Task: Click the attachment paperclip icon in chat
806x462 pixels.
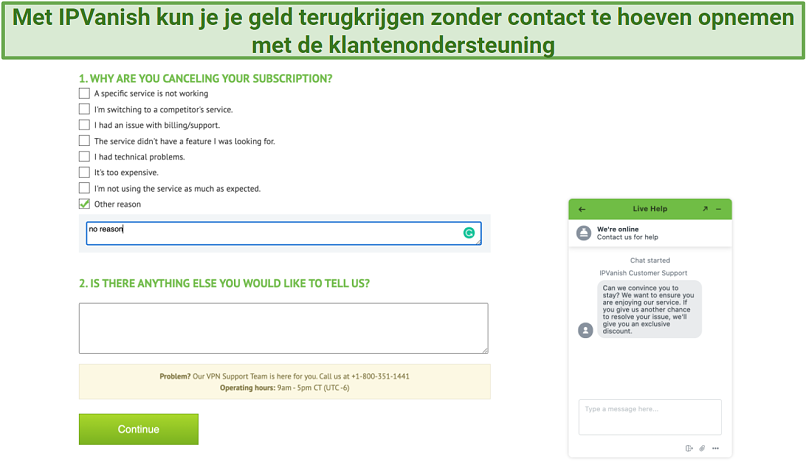Action: pos(702,448)
